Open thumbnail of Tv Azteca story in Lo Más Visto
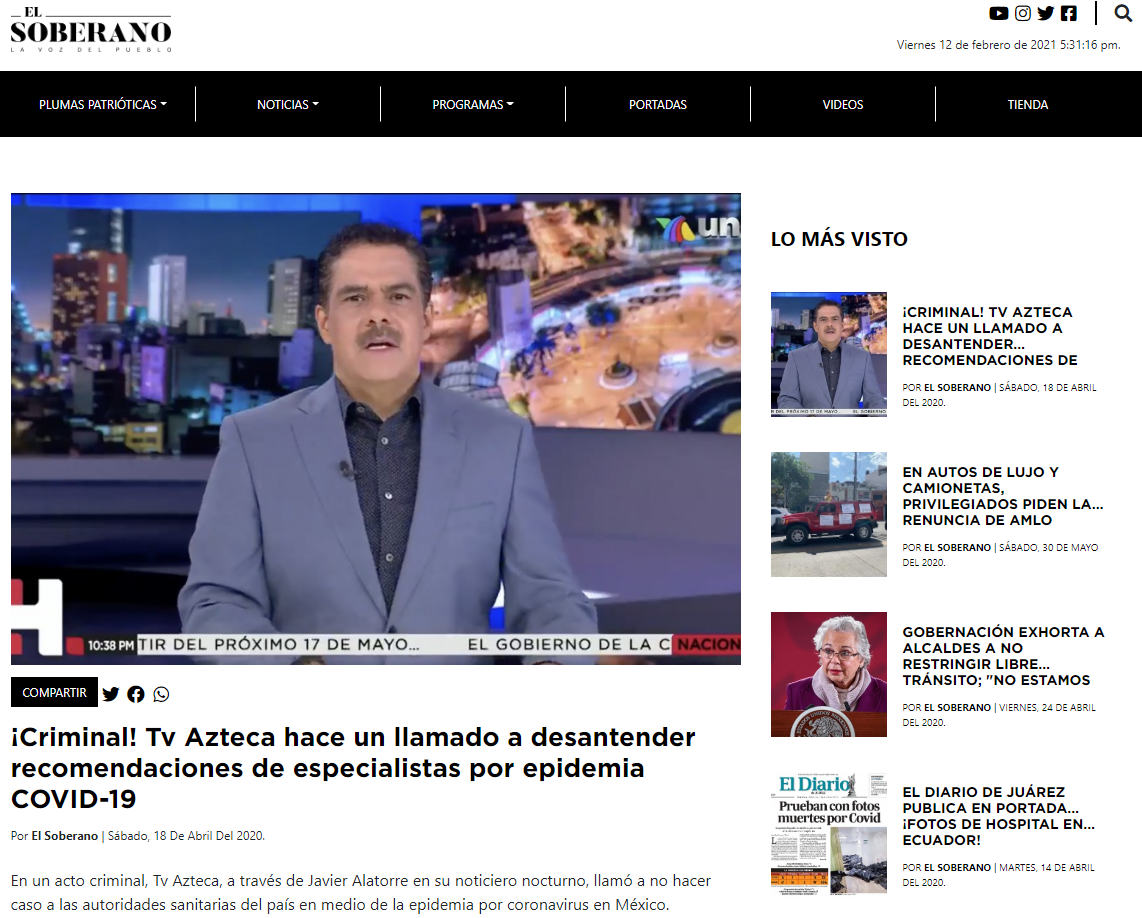Viewport: 1142px width, 918px height. click(829, 354)
